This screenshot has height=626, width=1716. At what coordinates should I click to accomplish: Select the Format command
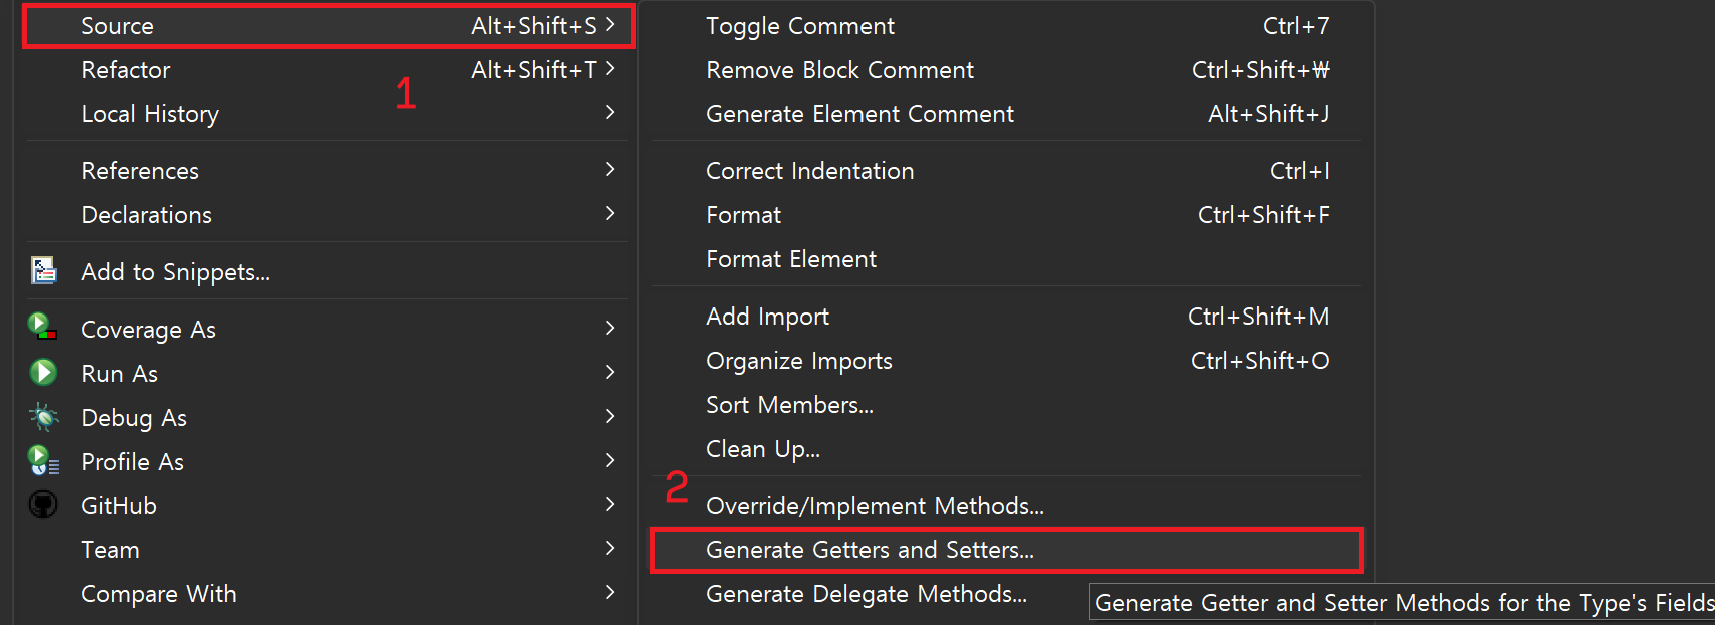1007,215
